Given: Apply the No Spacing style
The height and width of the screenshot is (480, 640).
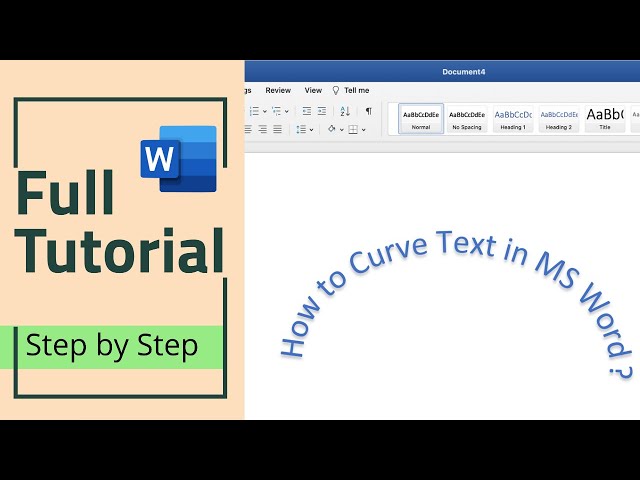Looking at the screenshot, I should click(467, 118).
